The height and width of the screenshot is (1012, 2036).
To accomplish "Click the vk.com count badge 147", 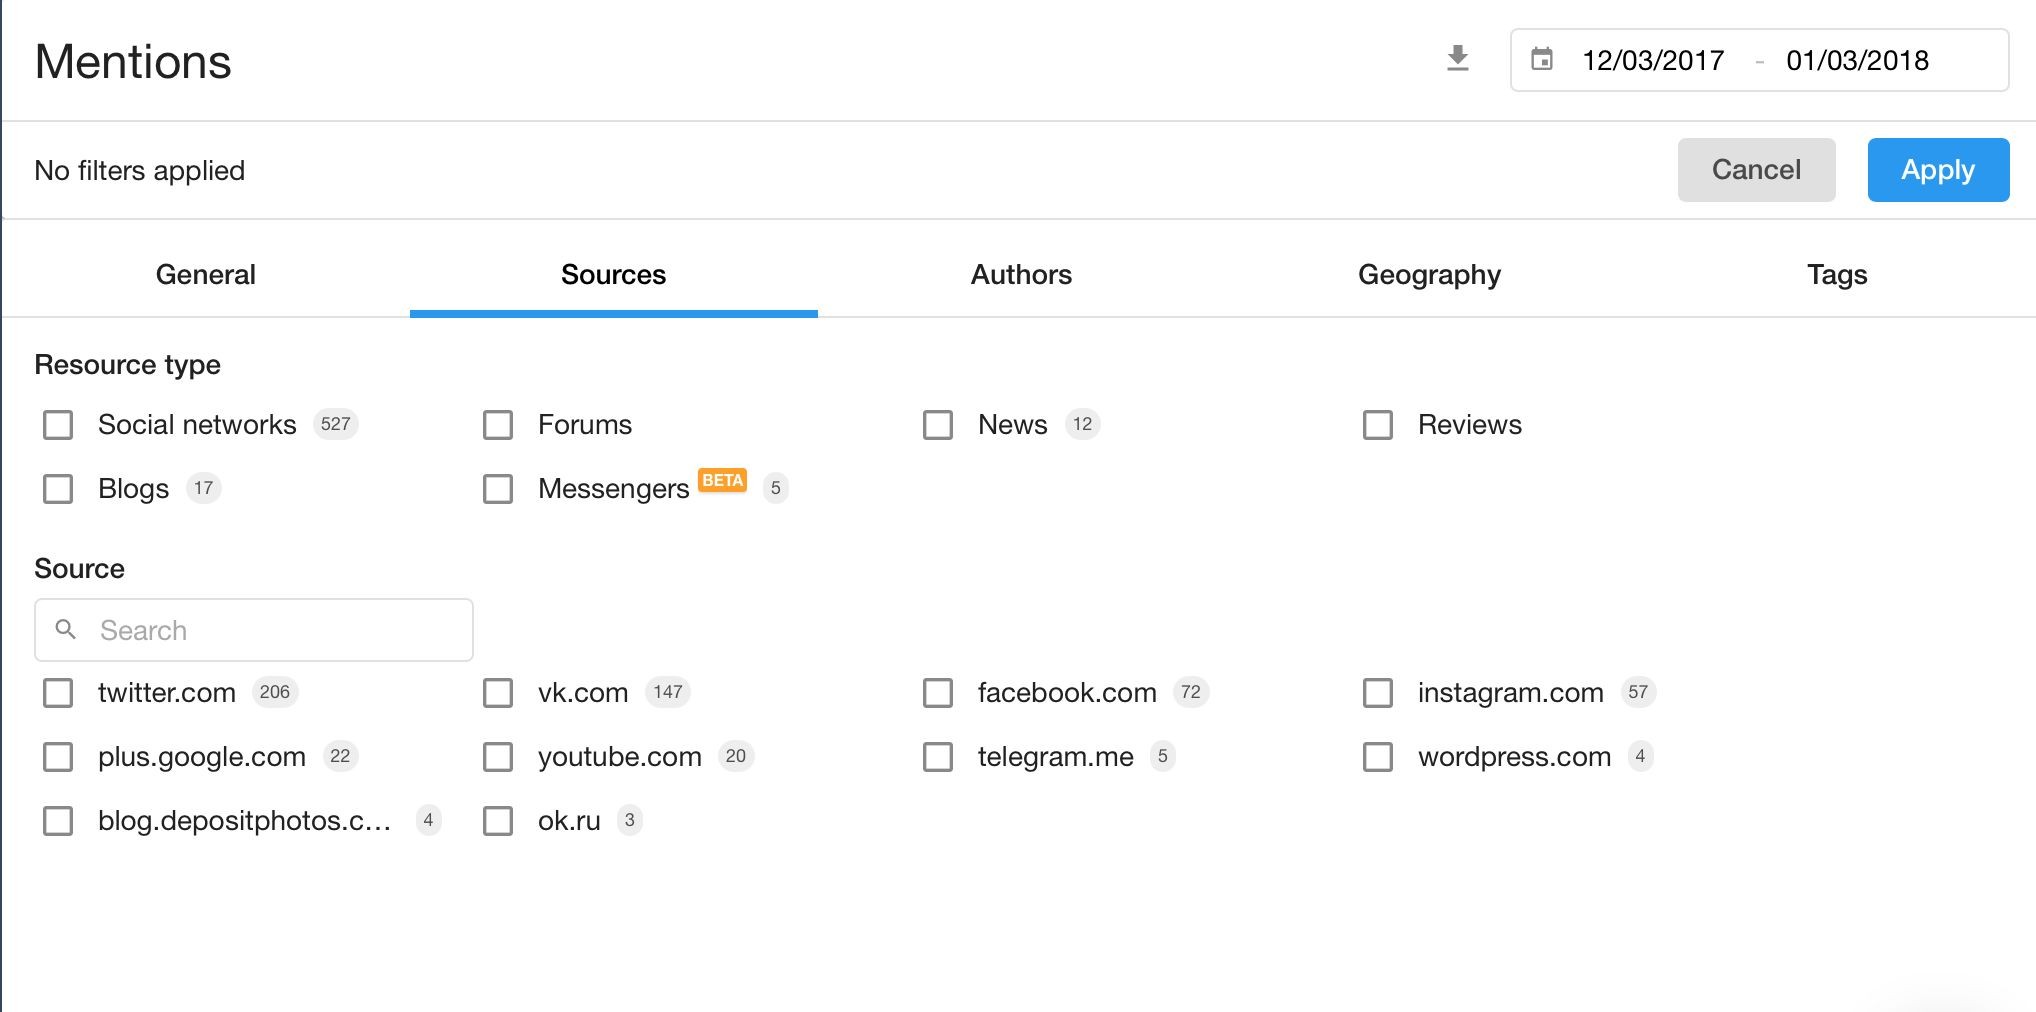I will [668, 692].
